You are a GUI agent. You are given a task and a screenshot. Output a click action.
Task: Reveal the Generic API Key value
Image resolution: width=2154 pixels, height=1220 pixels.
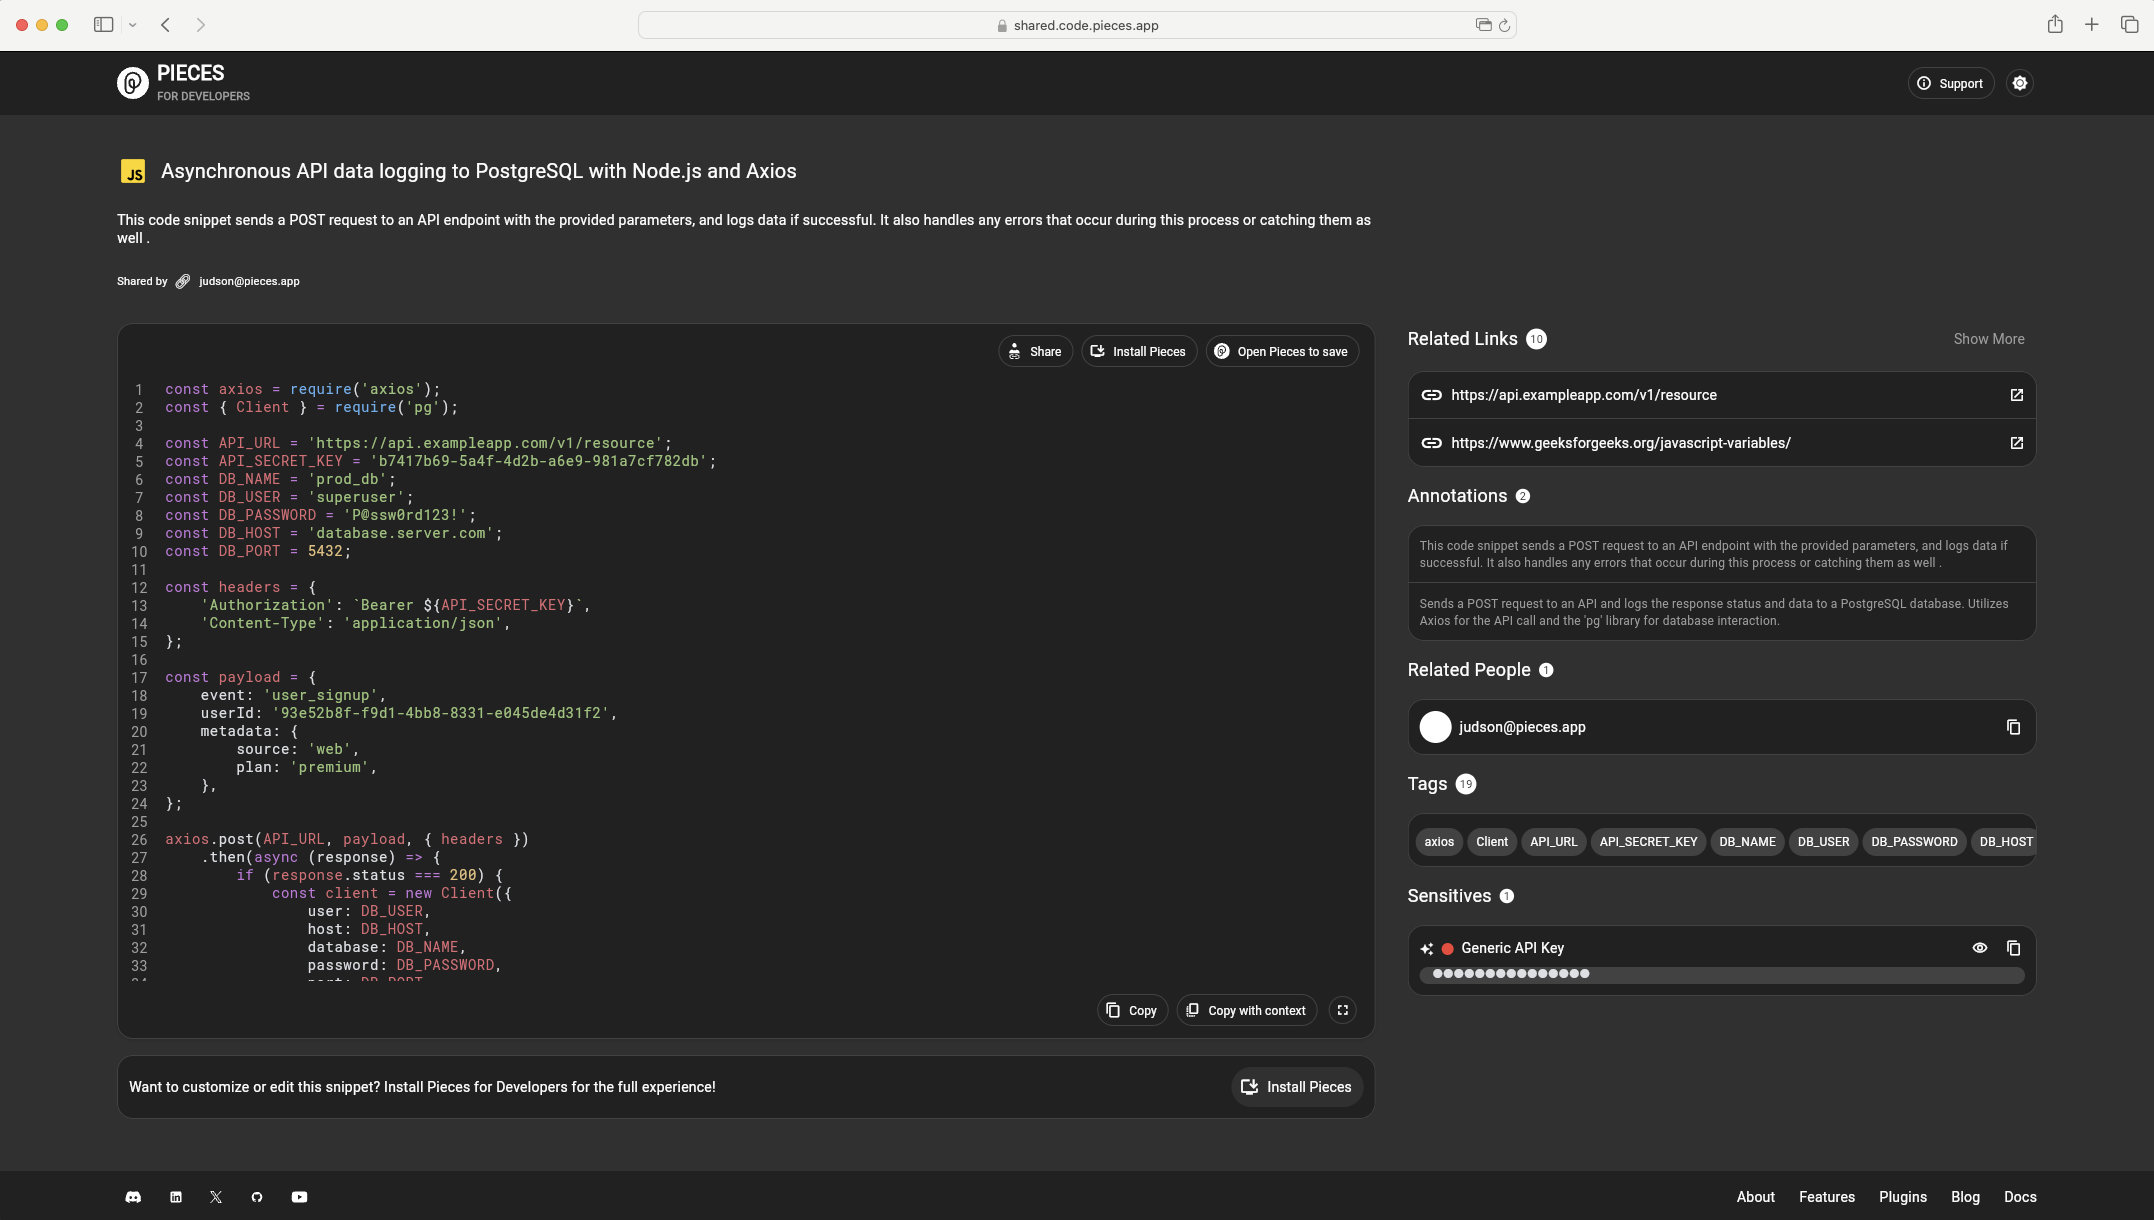1979,948
